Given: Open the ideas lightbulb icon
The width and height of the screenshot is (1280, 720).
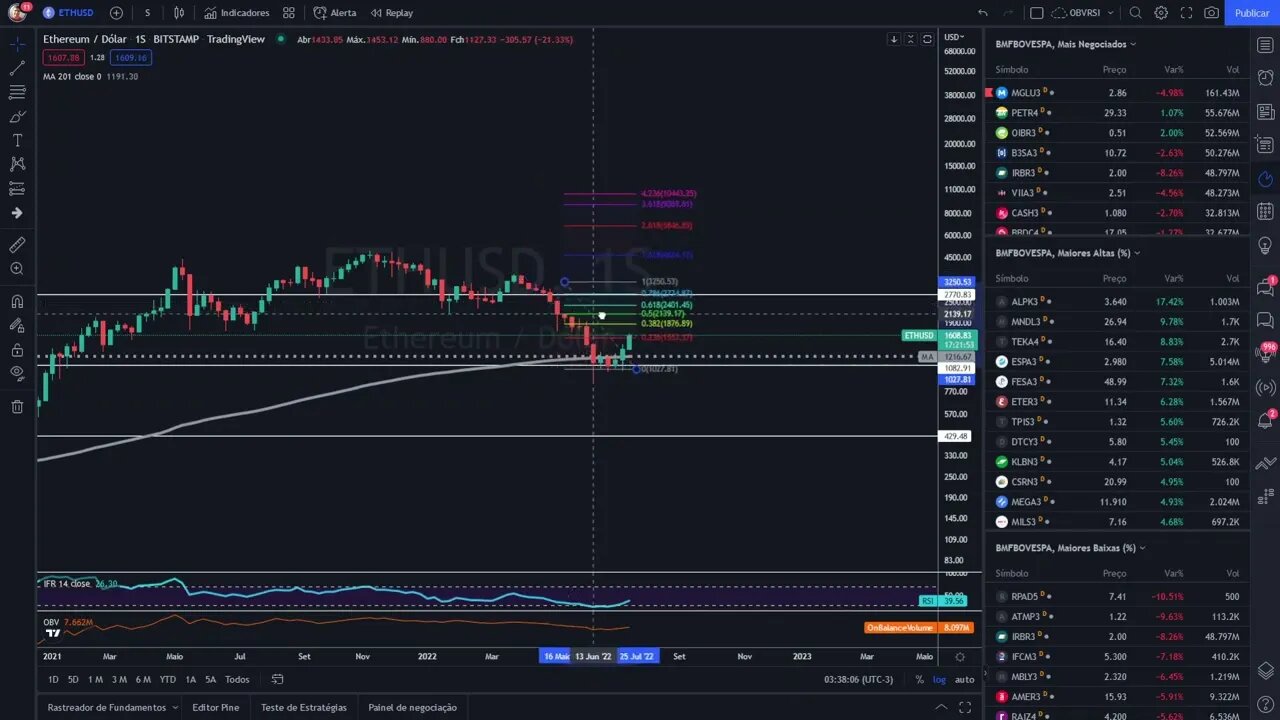Looking at the screenshot, I should point(1265,245).
